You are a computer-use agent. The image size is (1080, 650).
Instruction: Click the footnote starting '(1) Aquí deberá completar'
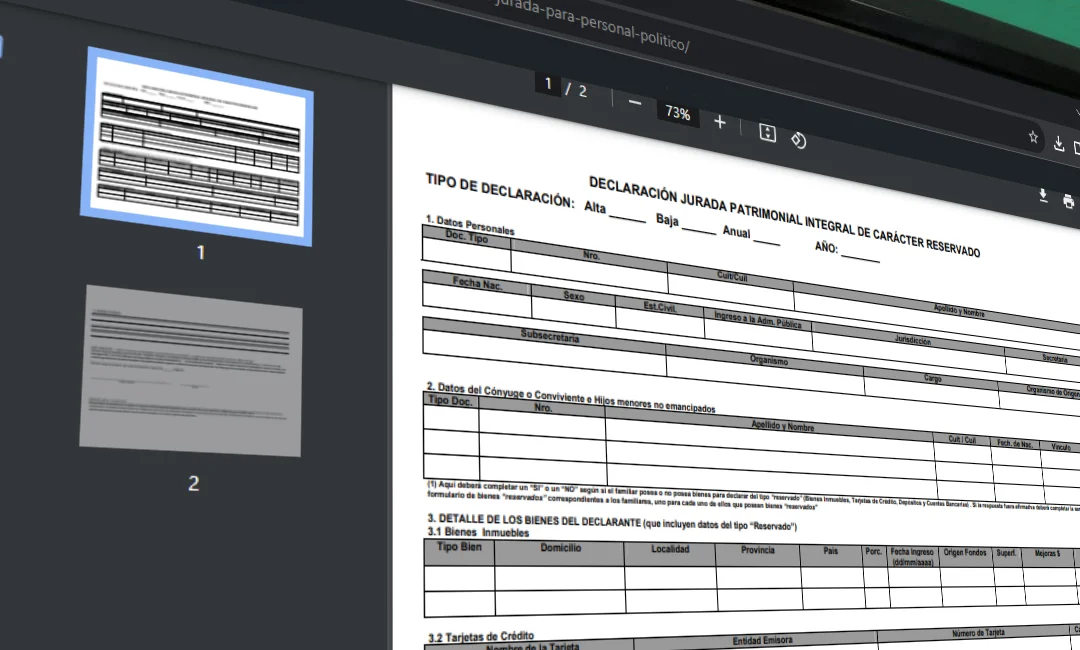[753, 496]
